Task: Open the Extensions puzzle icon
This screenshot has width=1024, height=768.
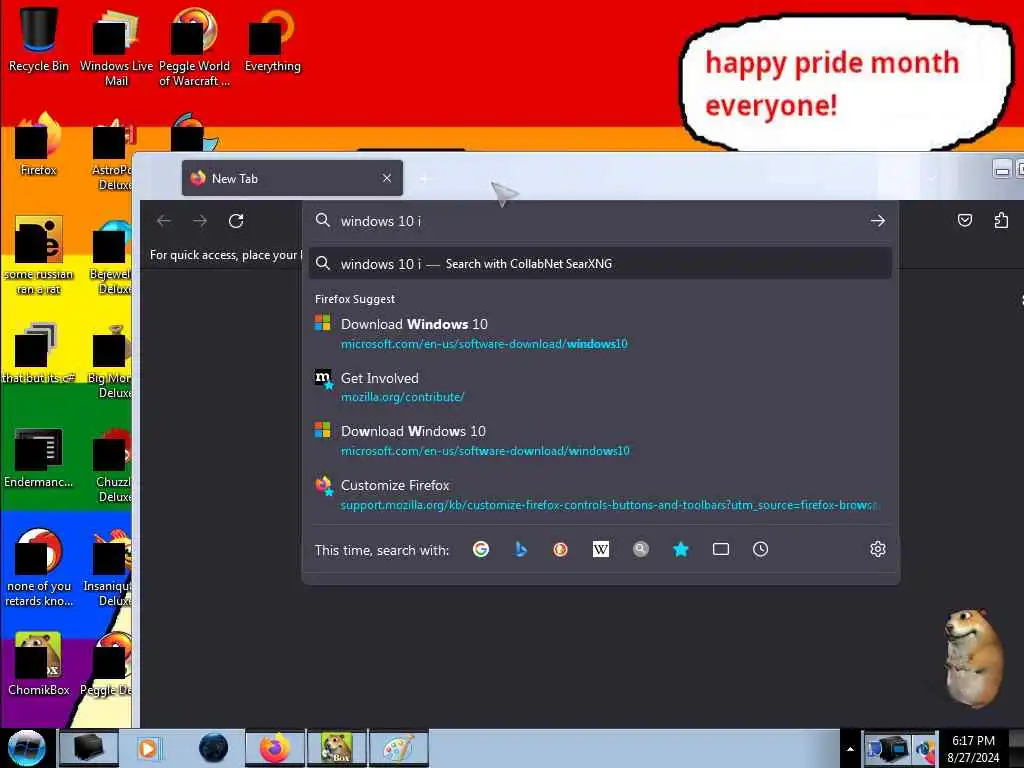Action: pos(1001,221)
